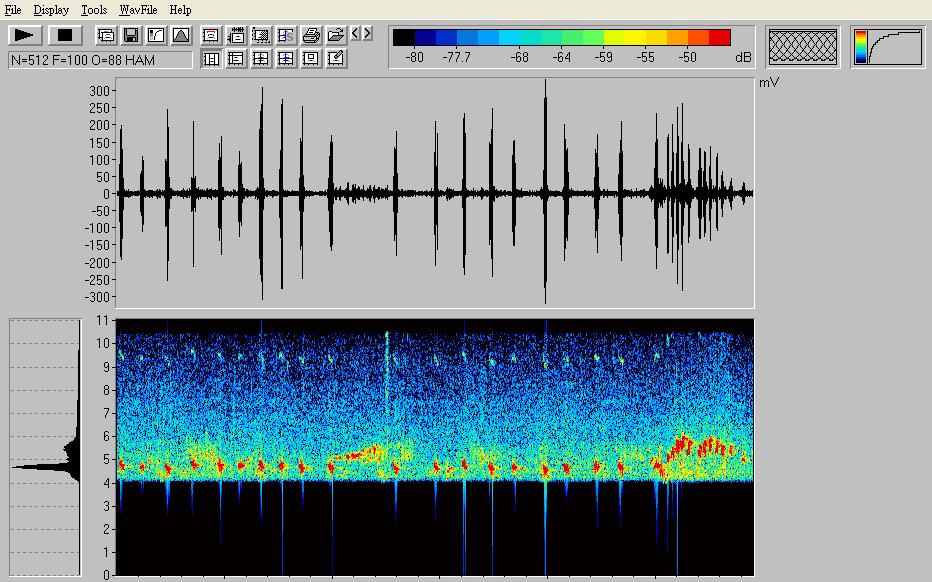This screenshot has width=932, height=582.
Task: Click the crosshatch pattern display button
Action: 802,47
